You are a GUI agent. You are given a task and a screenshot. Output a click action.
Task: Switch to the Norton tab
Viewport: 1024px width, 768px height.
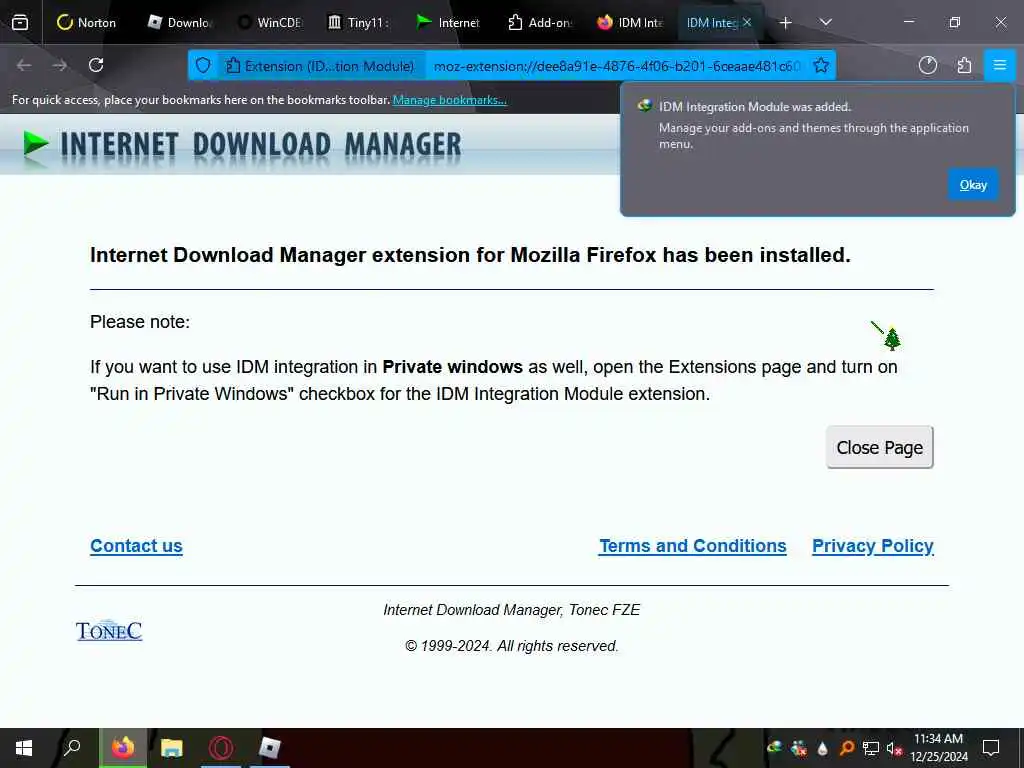tap(87, 23)
